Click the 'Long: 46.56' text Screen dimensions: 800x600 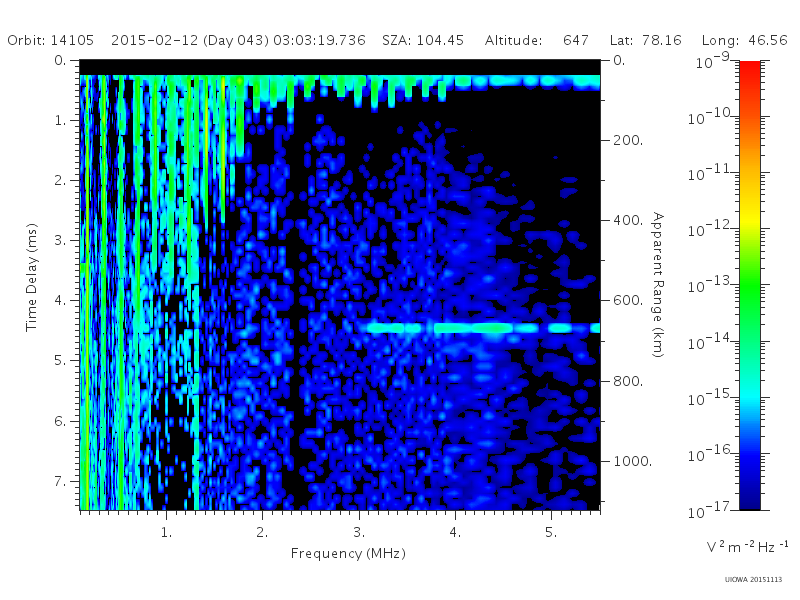coord(744,40)
